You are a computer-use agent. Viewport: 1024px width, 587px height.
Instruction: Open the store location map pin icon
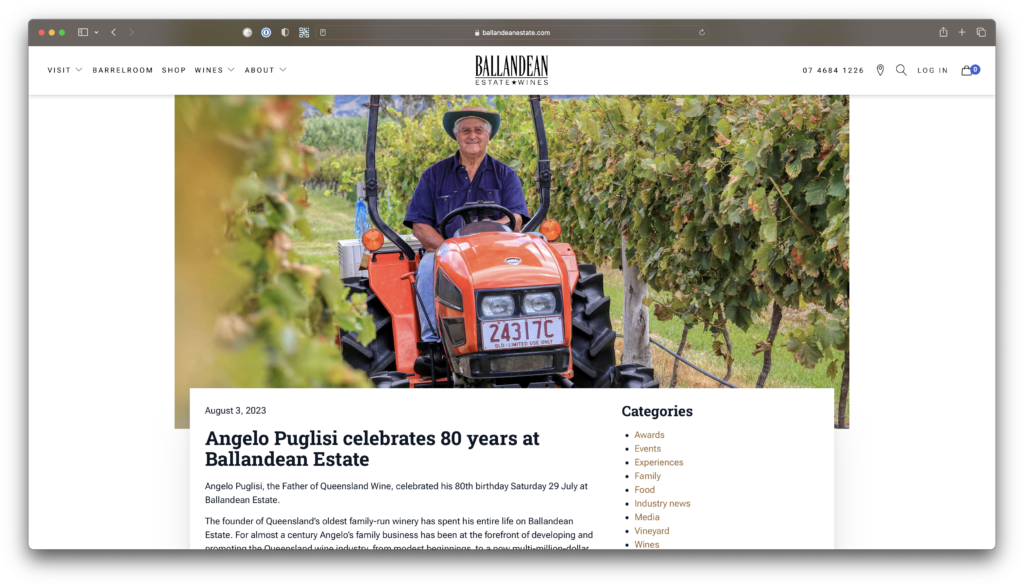(880, 70)
